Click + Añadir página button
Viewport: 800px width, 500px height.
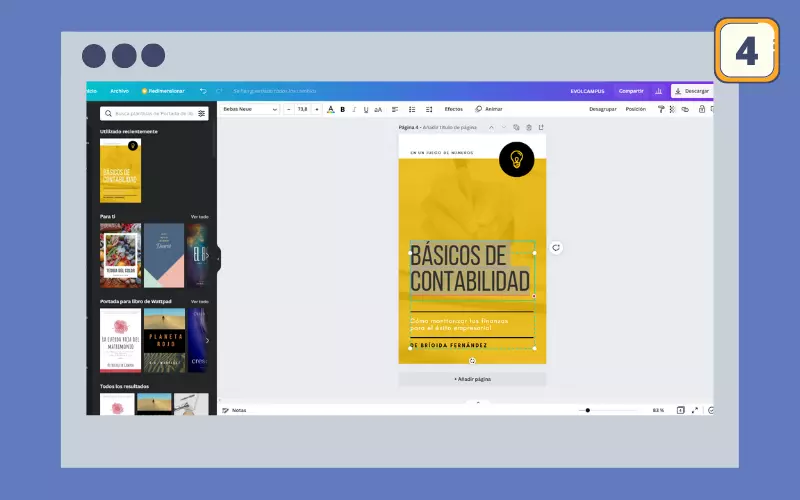point(472,379)
